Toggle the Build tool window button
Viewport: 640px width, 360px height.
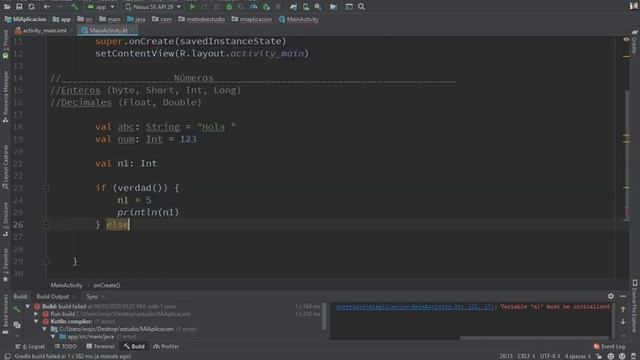[x=134, y=346]
